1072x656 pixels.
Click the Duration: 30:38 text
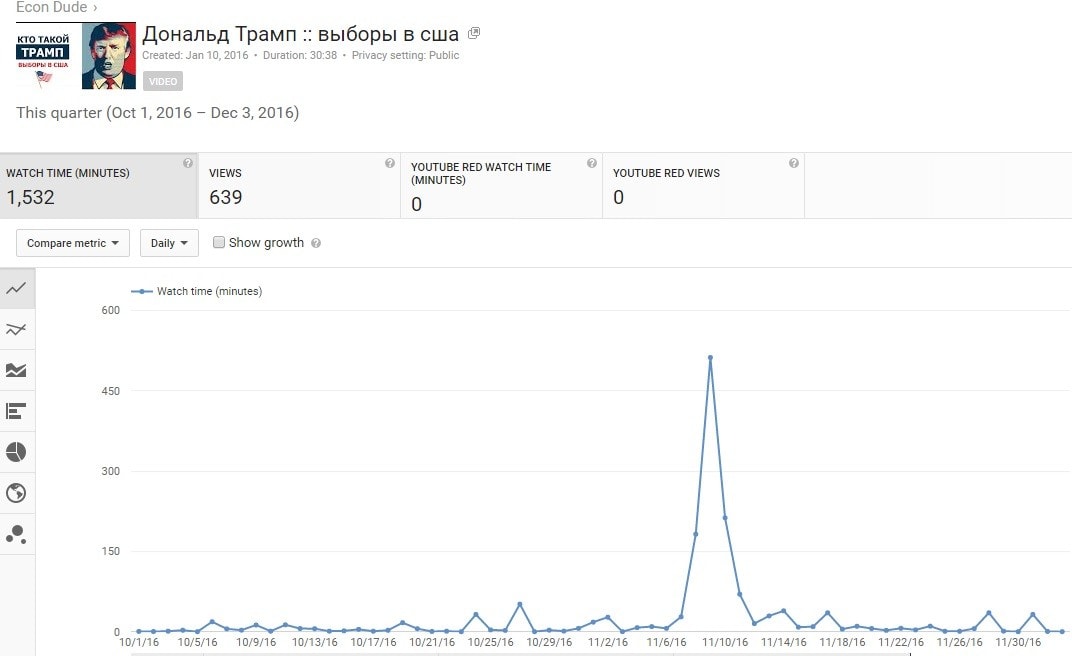pos(300,55)
